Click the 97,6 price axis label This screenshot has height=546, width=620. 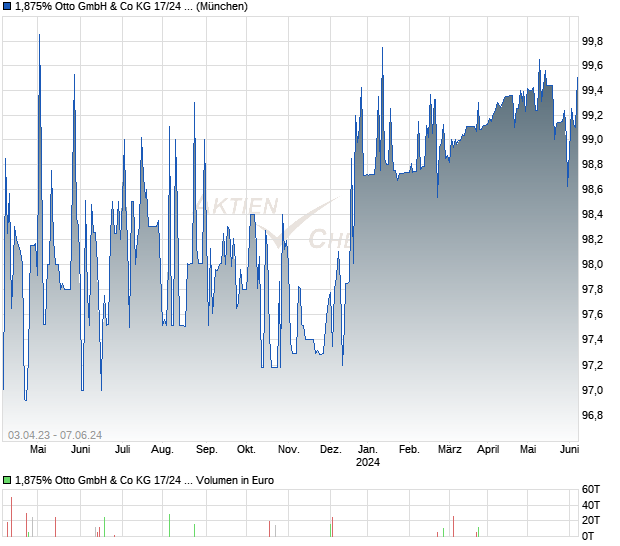pos(592,314)
